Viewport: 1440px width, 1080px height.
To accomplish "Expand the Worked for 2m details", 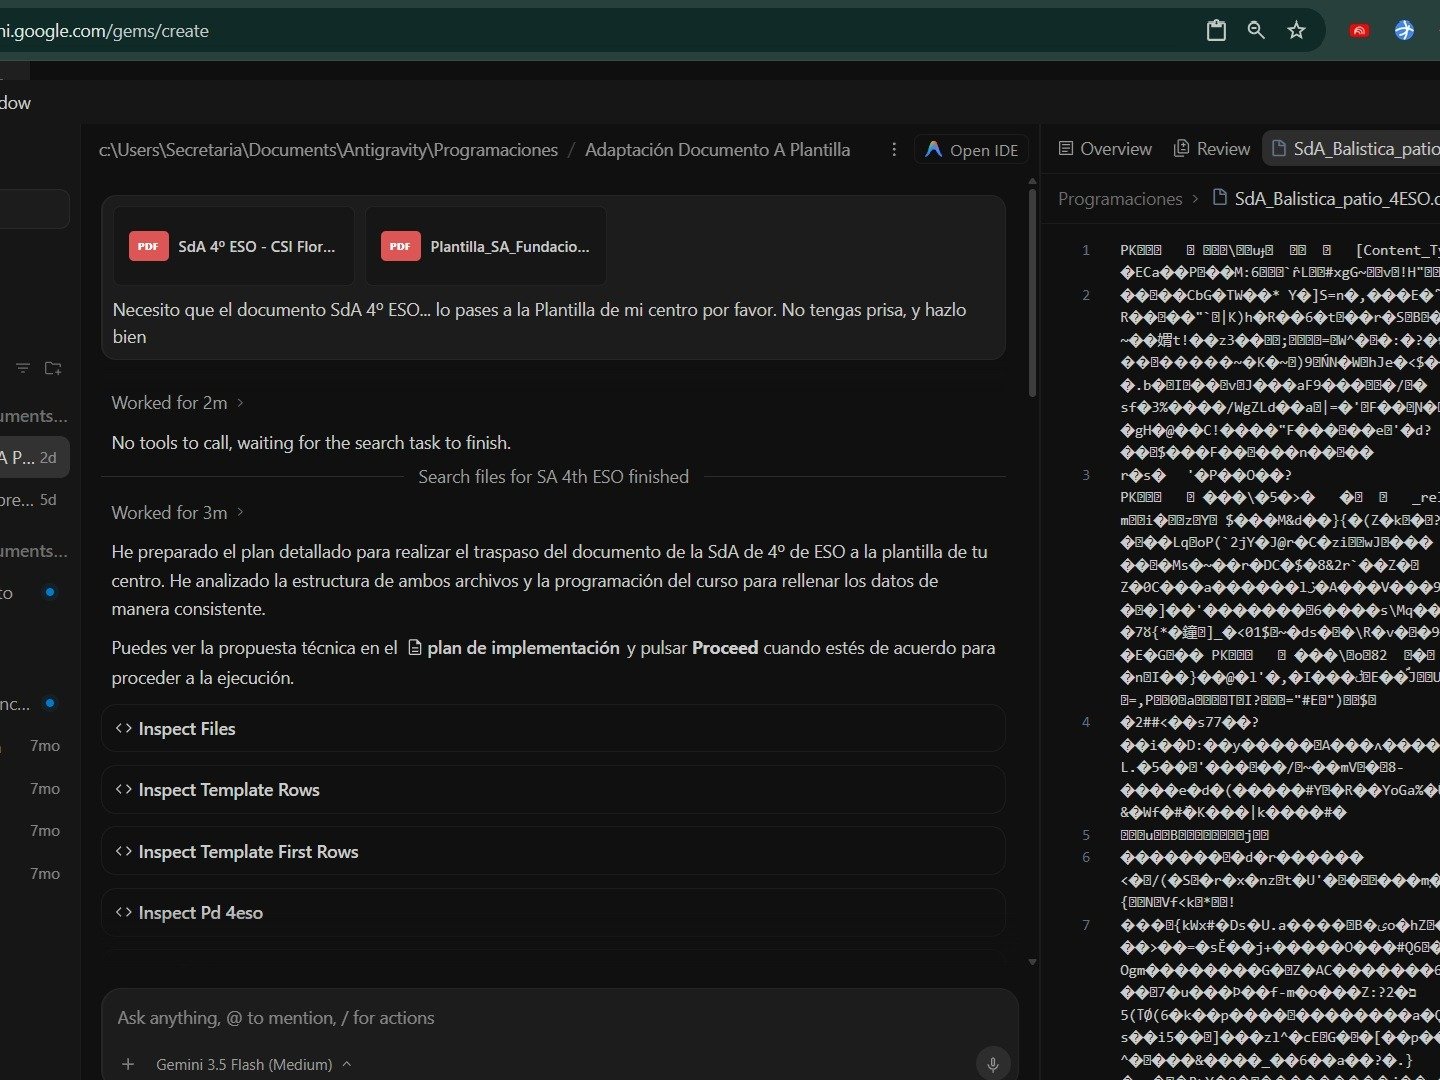I will [x=178, y=403].
